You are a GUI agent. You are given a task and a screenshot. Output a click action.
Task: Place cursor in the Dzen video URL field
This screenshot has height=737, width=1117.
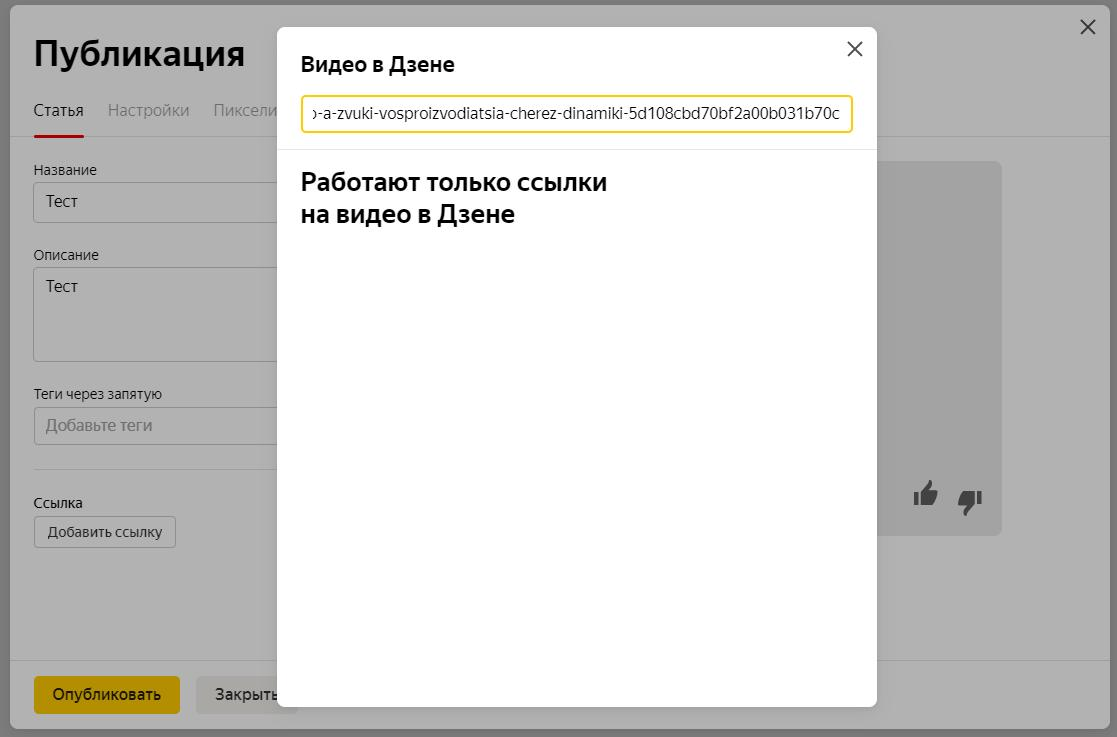(576, 114)
